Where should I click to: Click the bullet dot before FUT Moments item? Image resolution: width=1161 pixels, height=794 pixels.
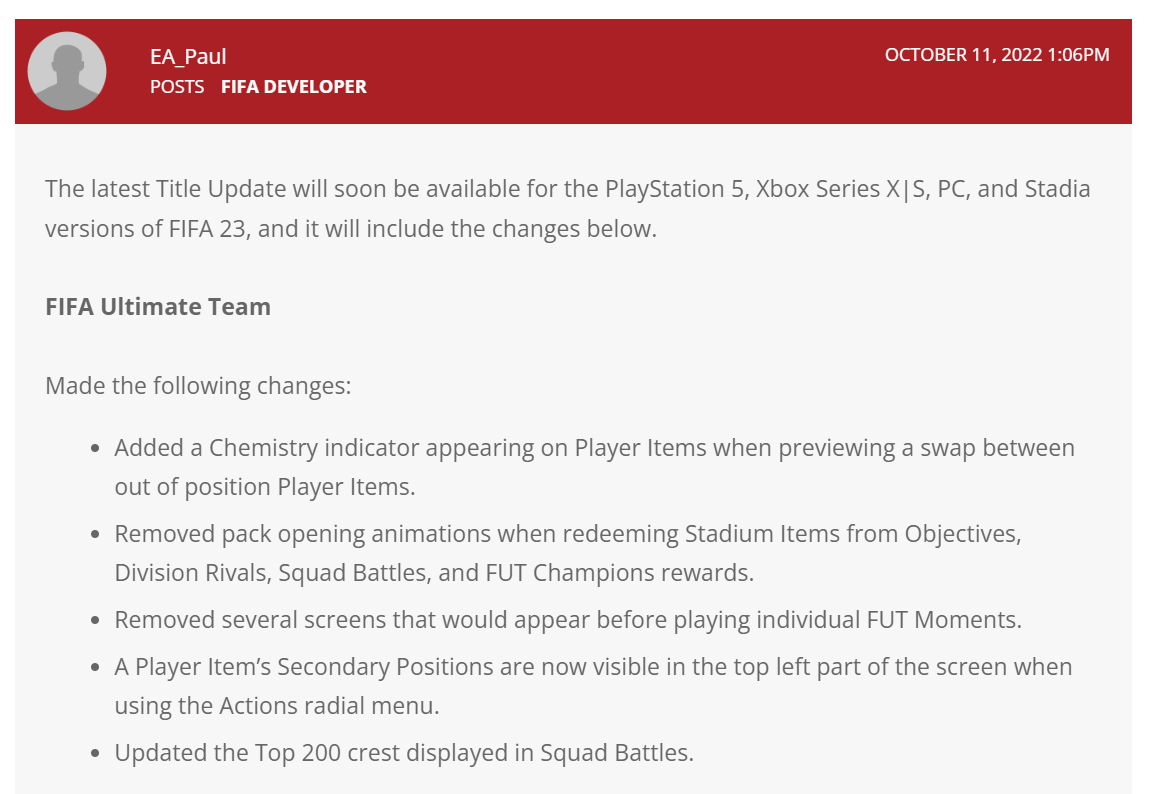pos(95,621)
